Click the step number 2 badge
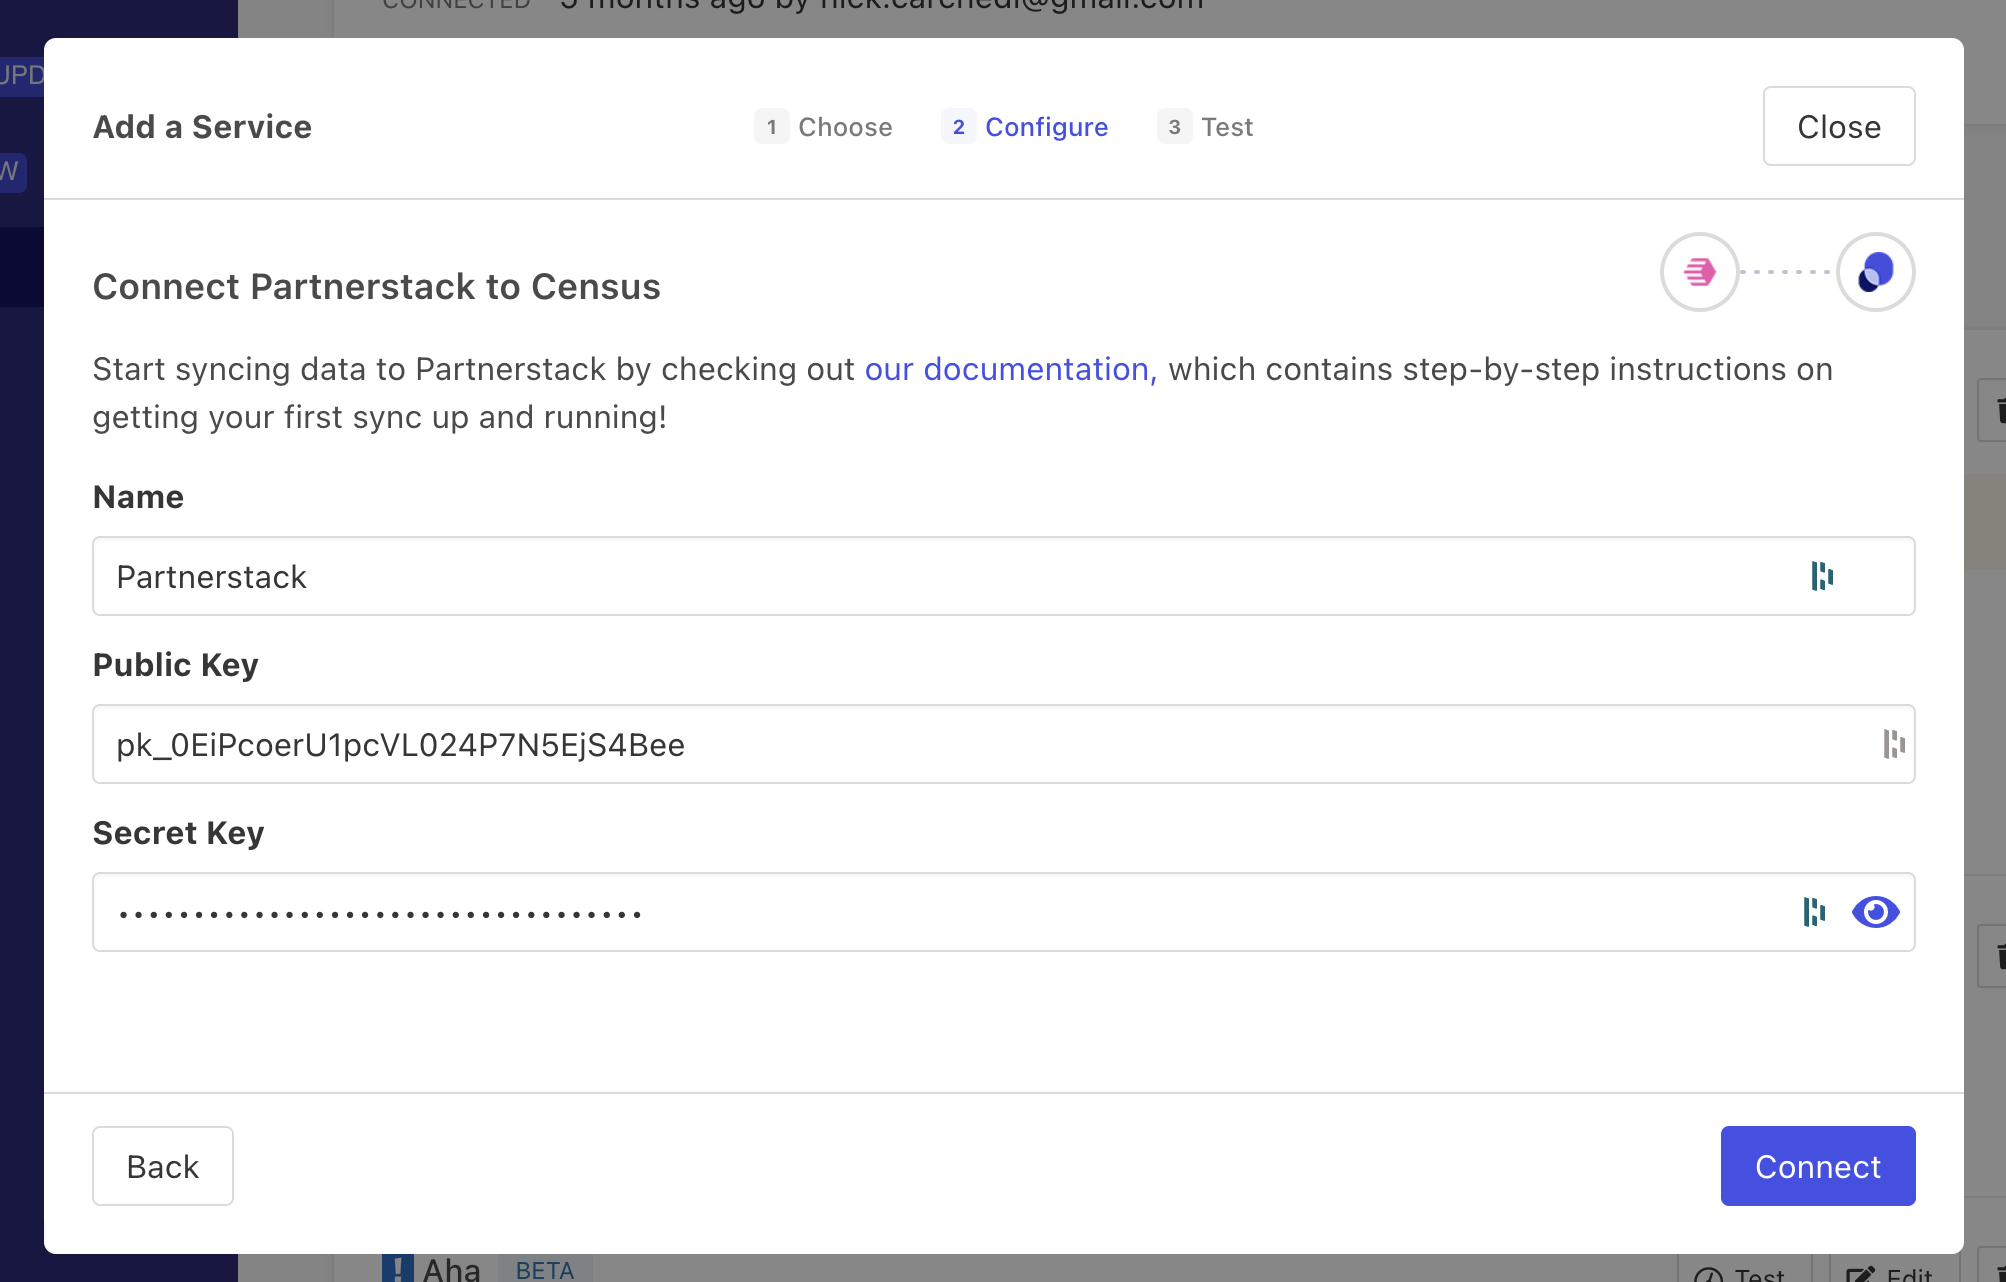Screen dimensions: 2006x1282 [958, 127]
